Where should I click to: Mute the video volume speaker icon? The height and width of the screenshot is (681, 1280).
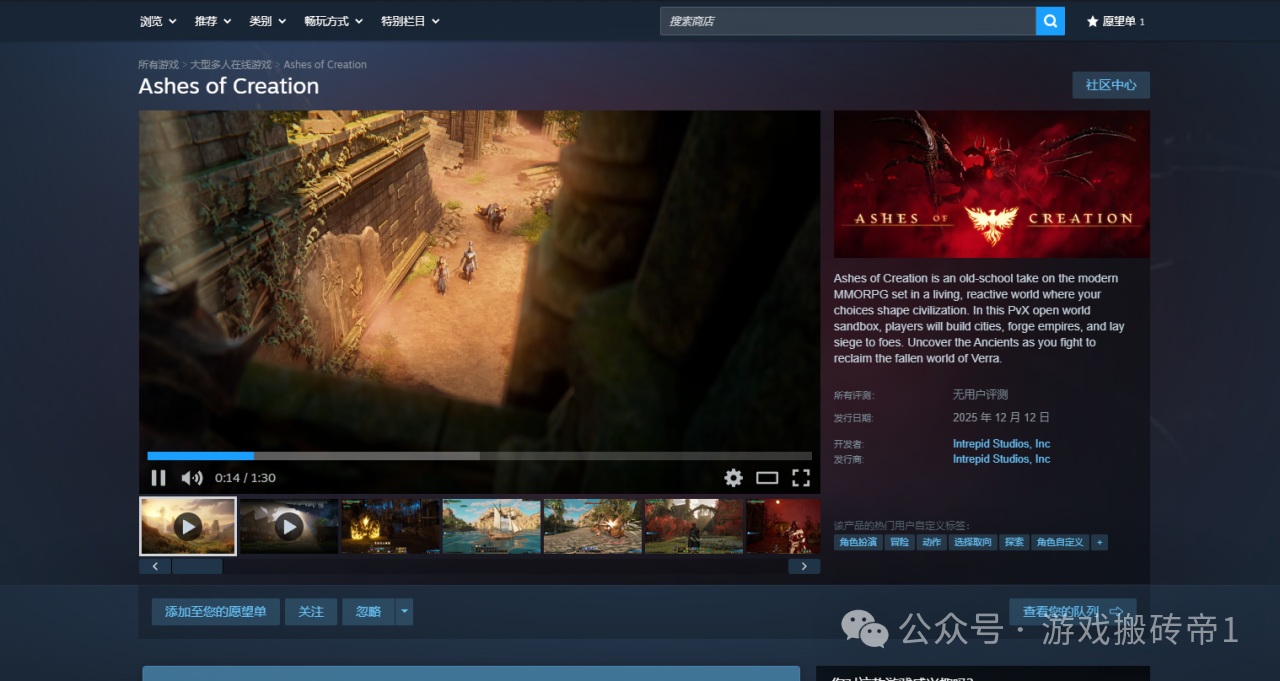(192, 478)
